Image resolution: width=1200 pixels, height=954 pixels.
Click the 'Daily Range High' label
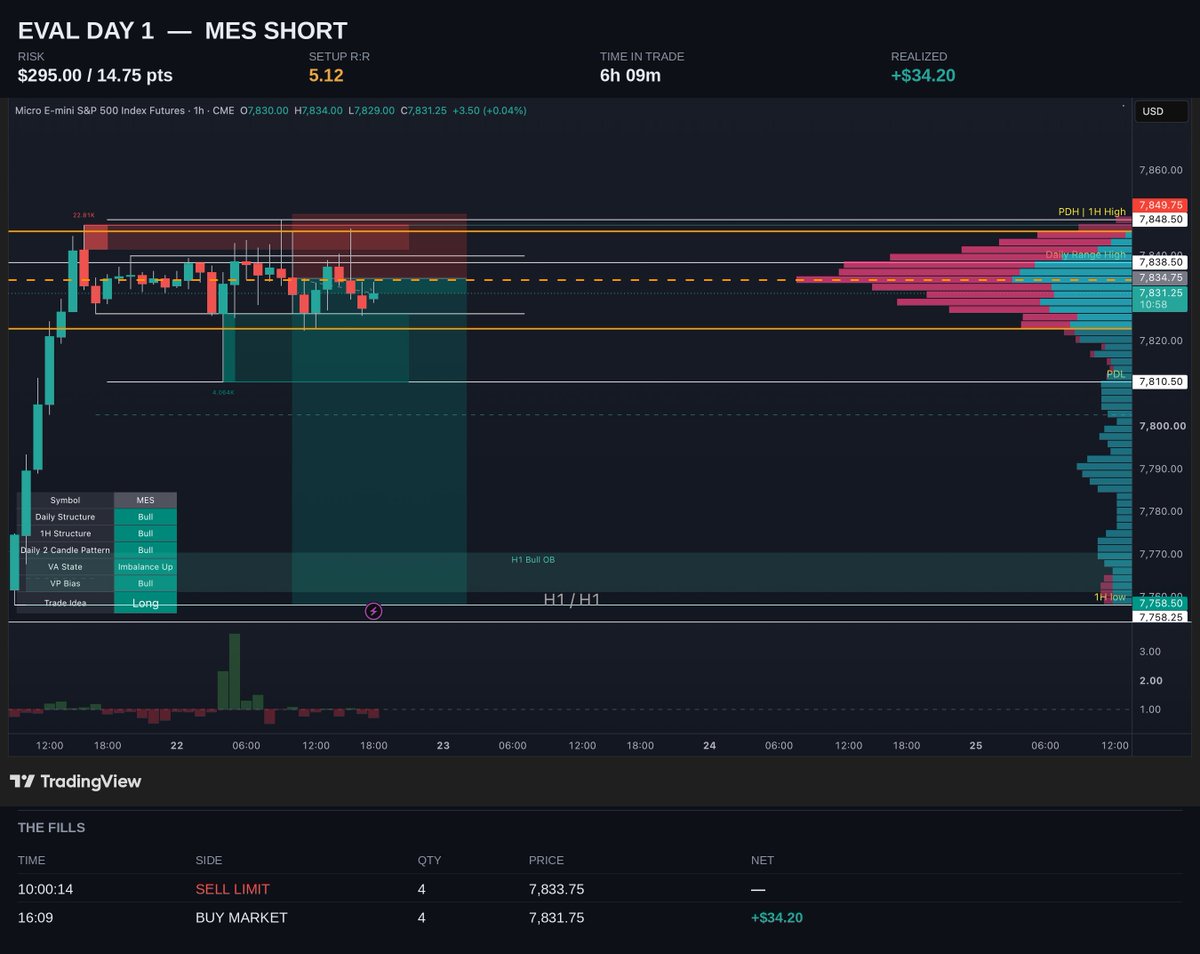[x=1086, y=255]
